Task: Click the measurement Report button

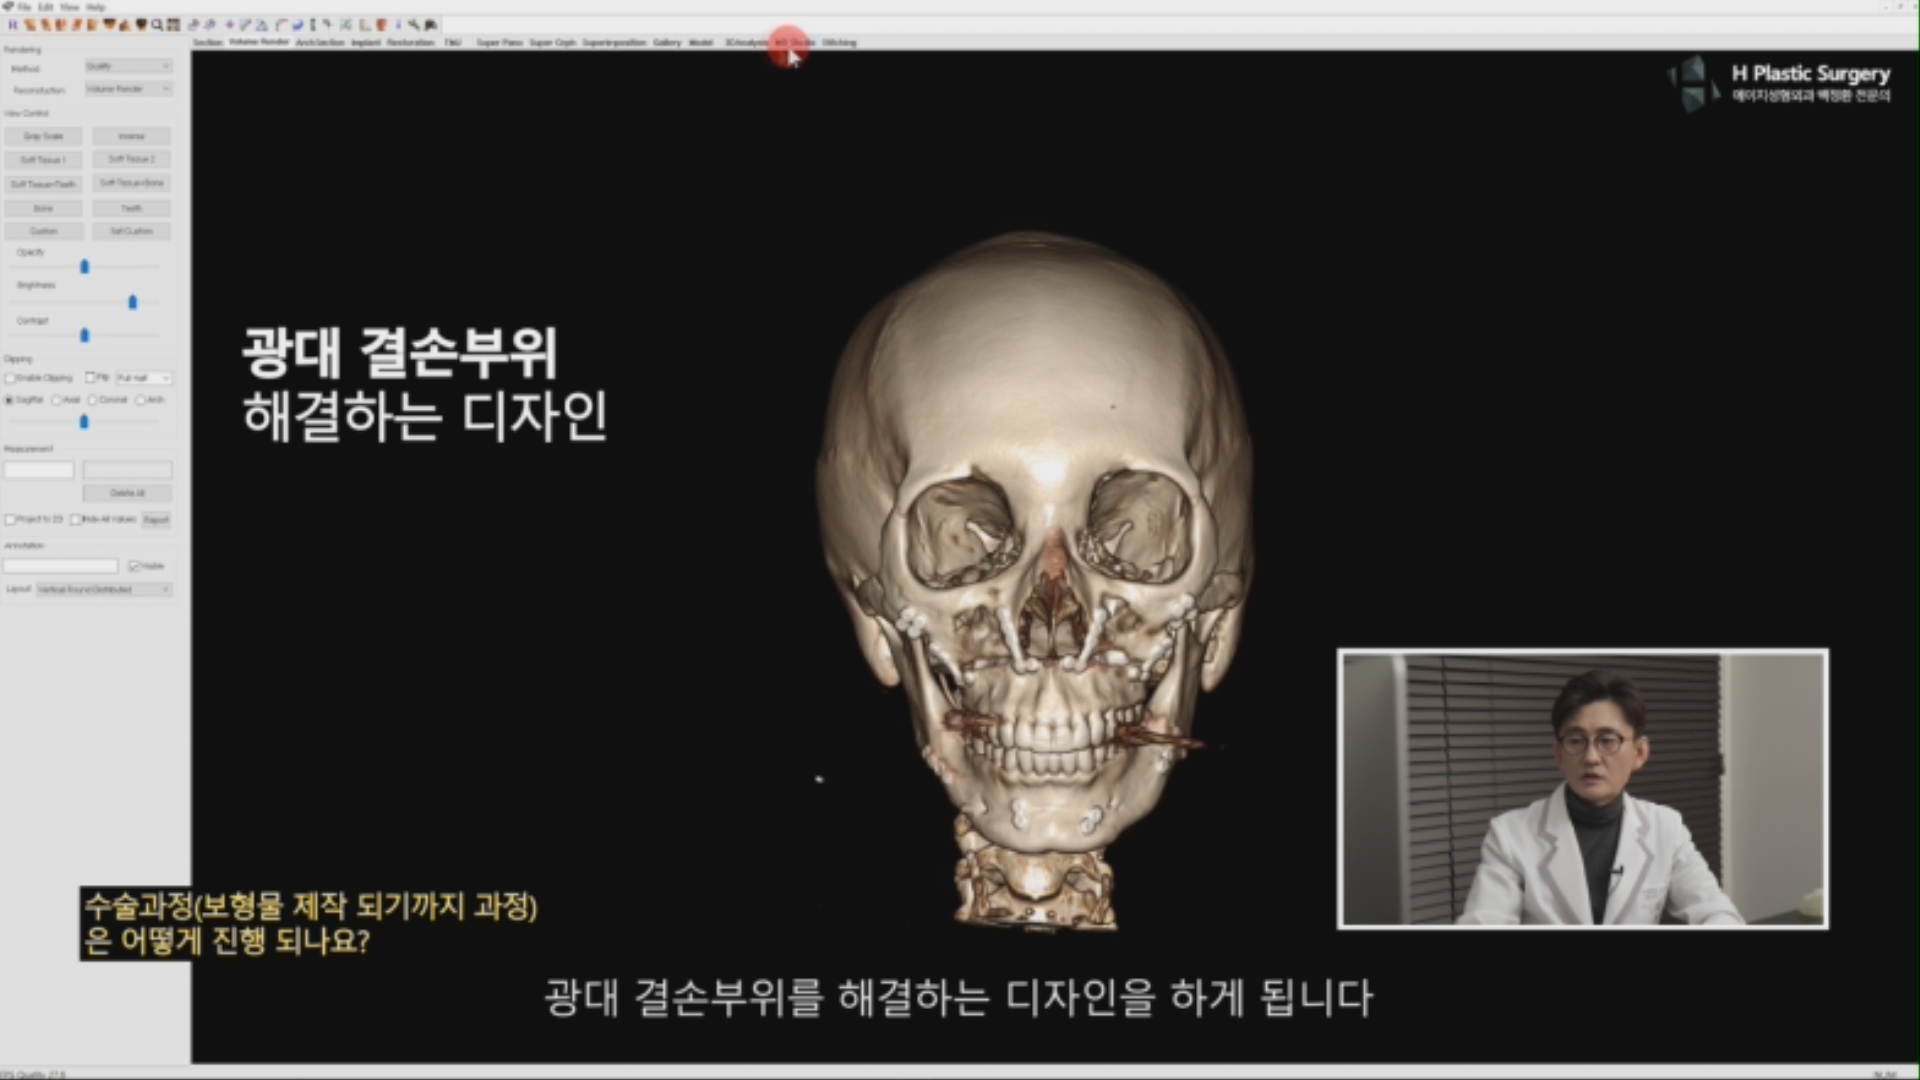Action: coord(156,519)
